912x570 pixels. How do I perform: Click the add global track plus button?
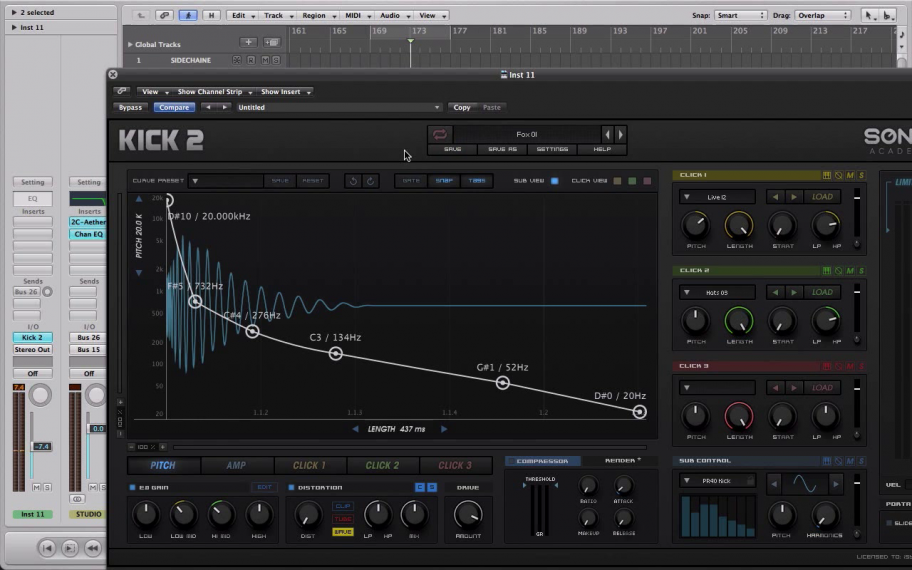248,42
